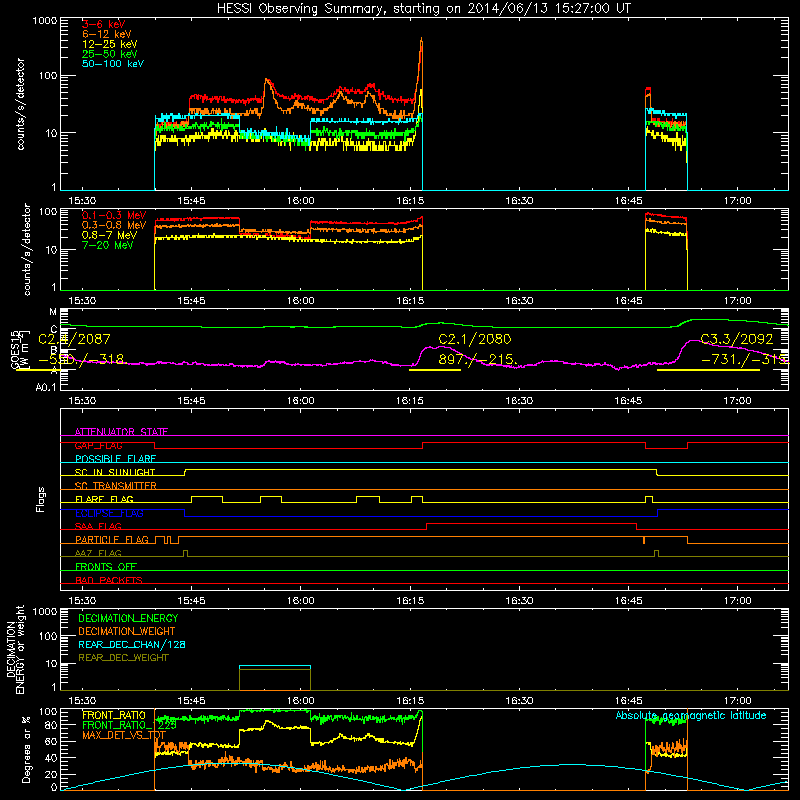Image resolution: width=800 pixels, height=800 pixels.
Task: Select the AAZ_FLAG label
Action: [98, 553]
